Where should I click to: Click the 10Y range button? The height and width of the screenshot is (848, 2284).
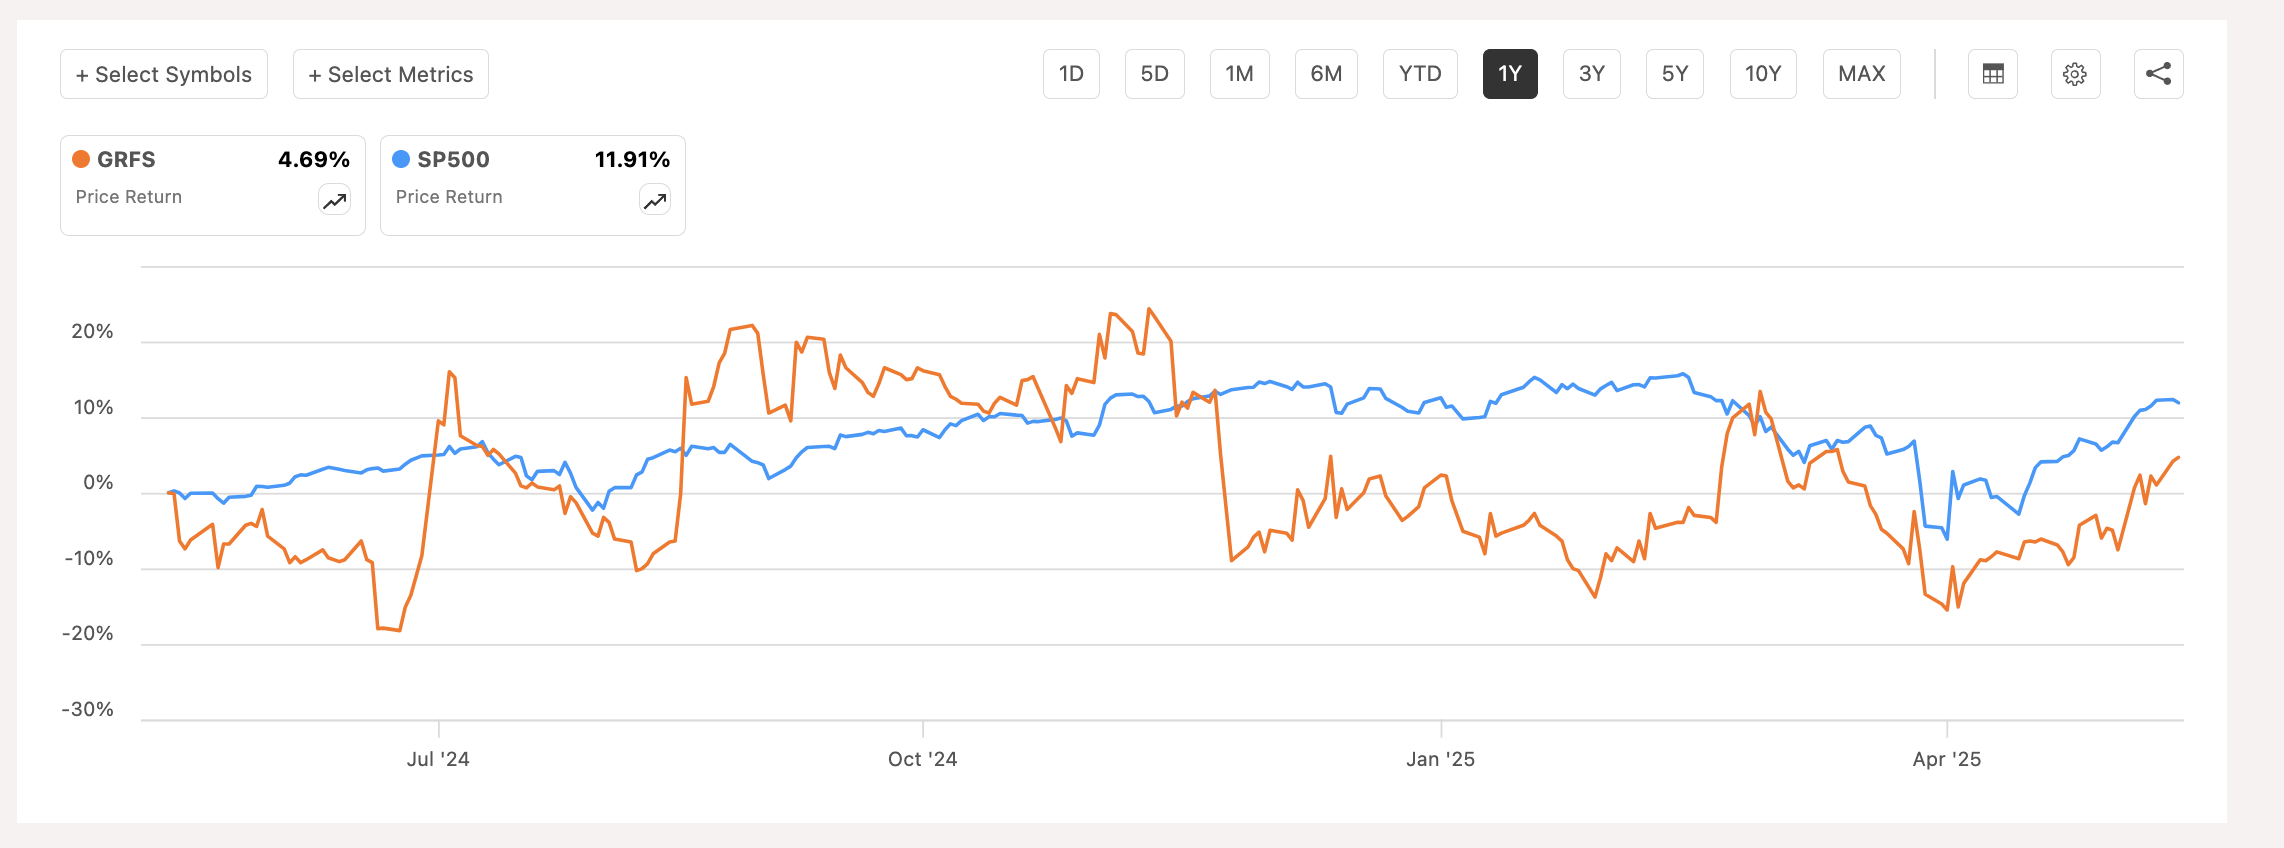click(x=1762, y=73)
